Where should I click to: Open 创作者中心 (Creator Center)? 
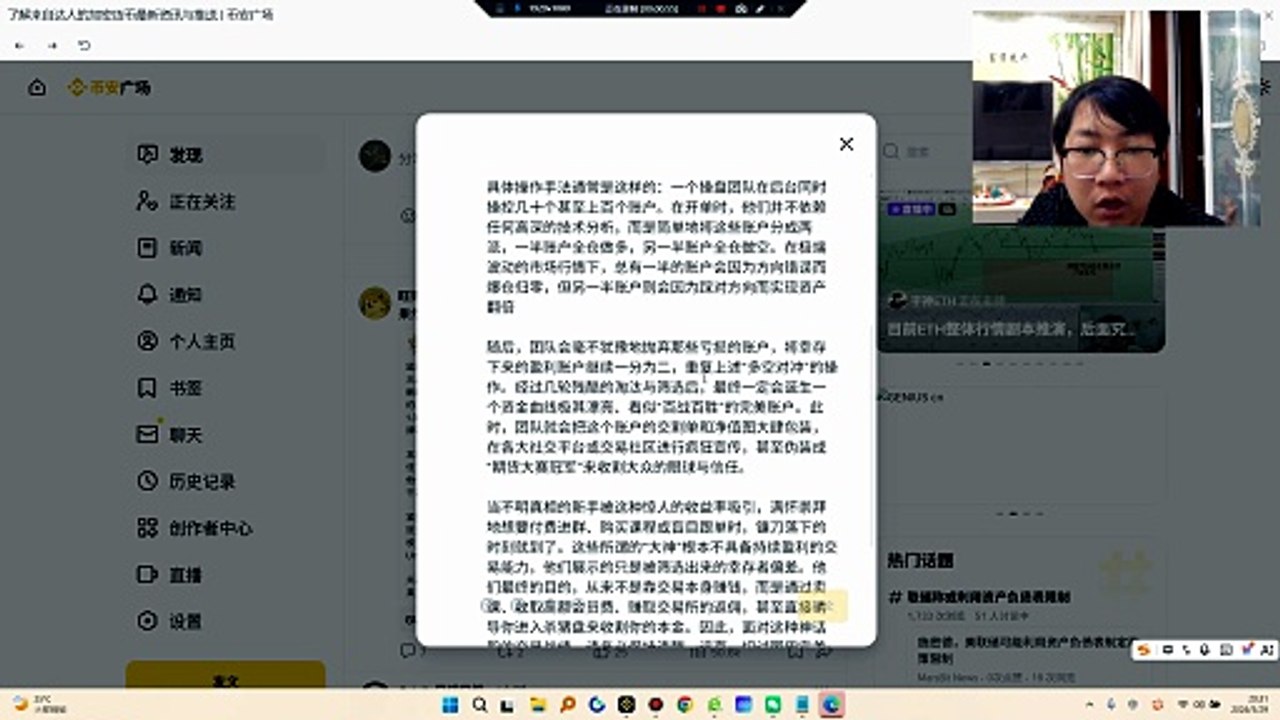tap(227, 528)
